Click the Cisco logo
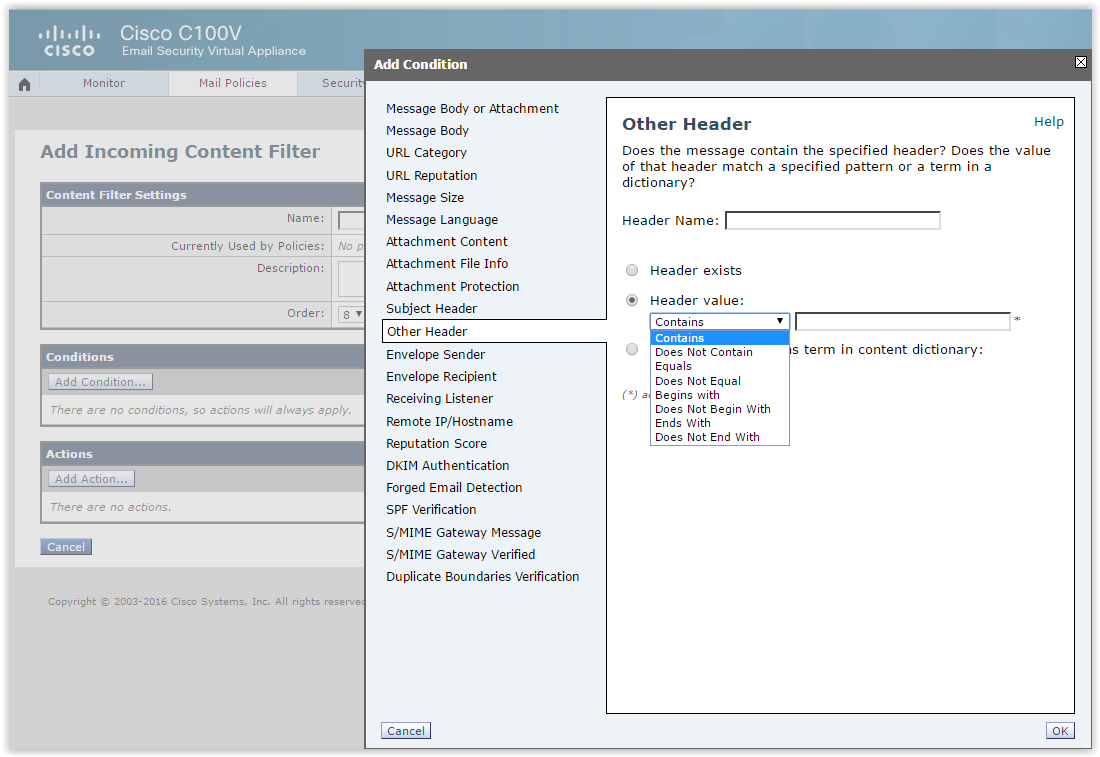The width and height of the screenshot is (1100, 757). click(x=69, y=41)
